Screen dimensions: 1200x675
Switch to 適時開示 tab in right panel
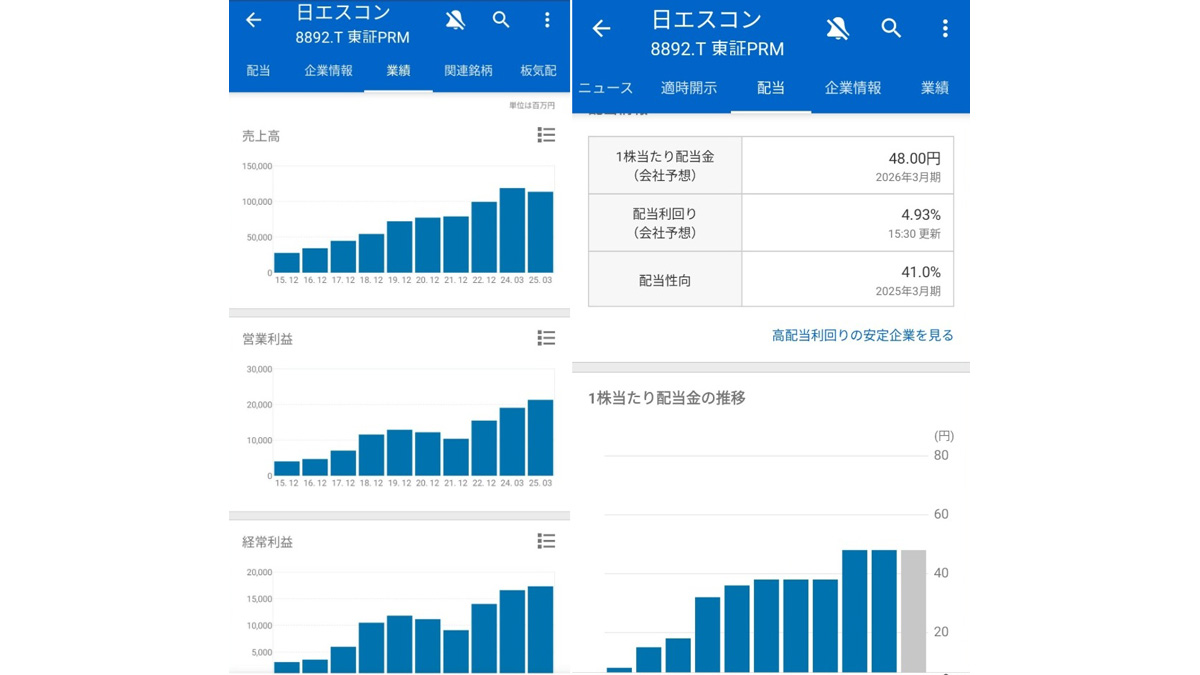point(689,88)
